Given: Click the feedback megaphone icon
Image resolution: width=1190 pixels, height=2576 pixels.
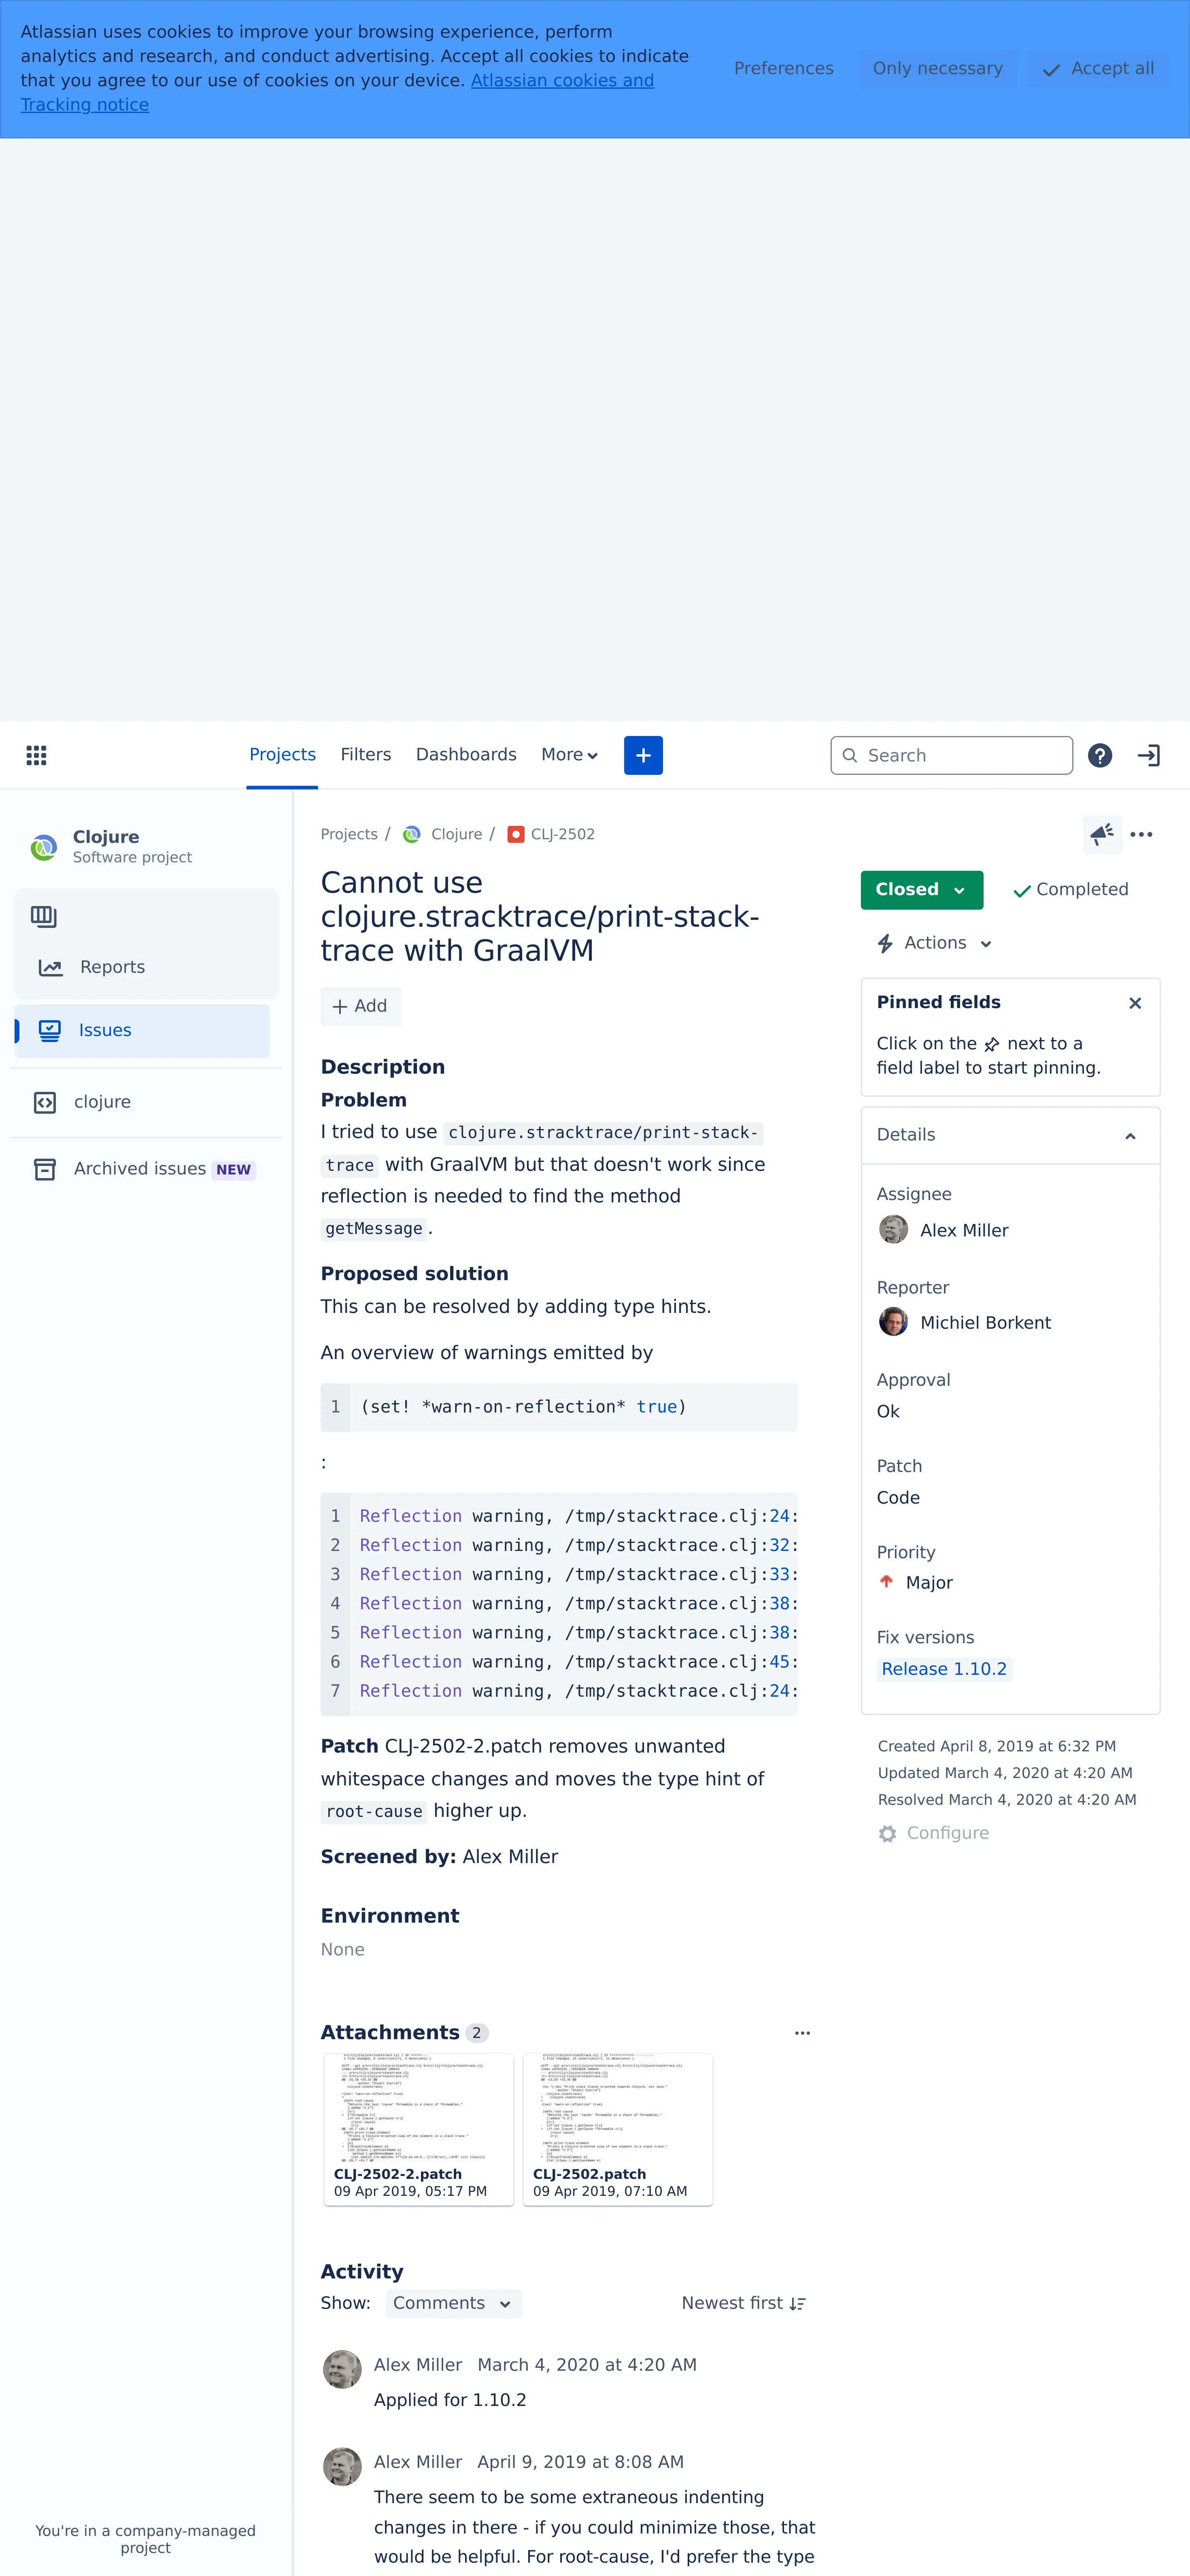Looking at the screenshot, I should point(1102,834).
